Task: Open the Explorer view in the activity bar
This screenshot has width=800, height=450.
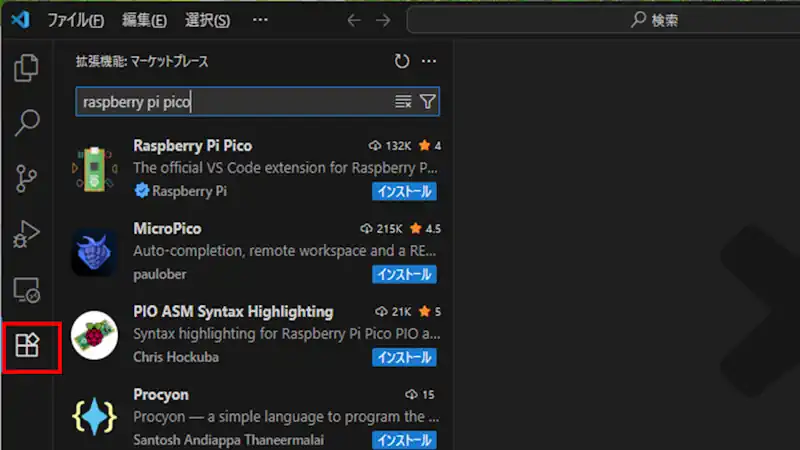Action: click(x=27, y=68)
